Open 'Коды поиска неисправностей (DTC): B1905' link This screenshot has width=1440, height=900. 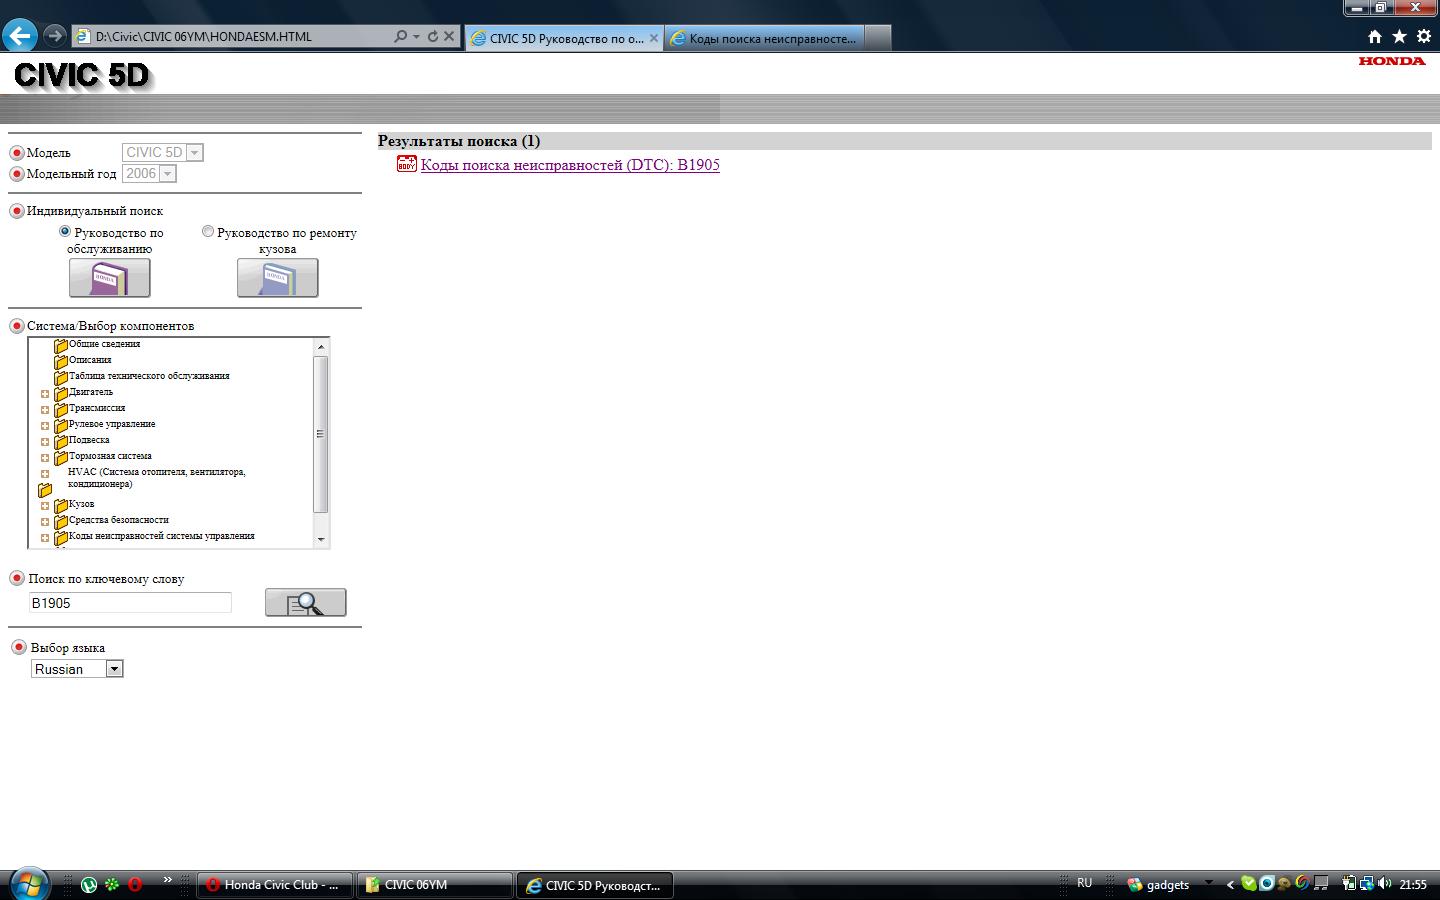click(x=570, y=165)
